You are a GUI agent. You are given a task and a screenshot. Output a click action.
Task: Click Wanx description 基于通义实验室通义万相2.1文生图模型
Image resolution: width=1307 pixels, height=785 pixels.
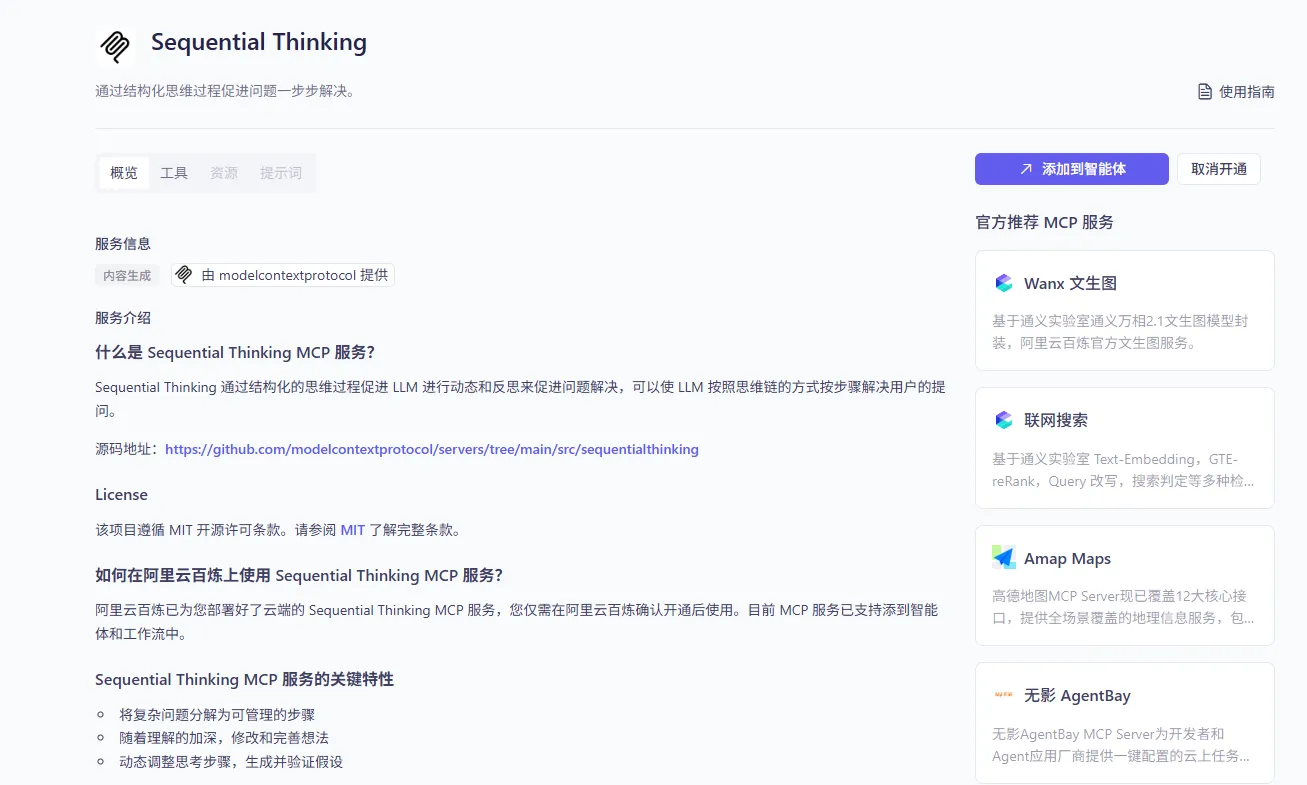(x=1120, y=332)
